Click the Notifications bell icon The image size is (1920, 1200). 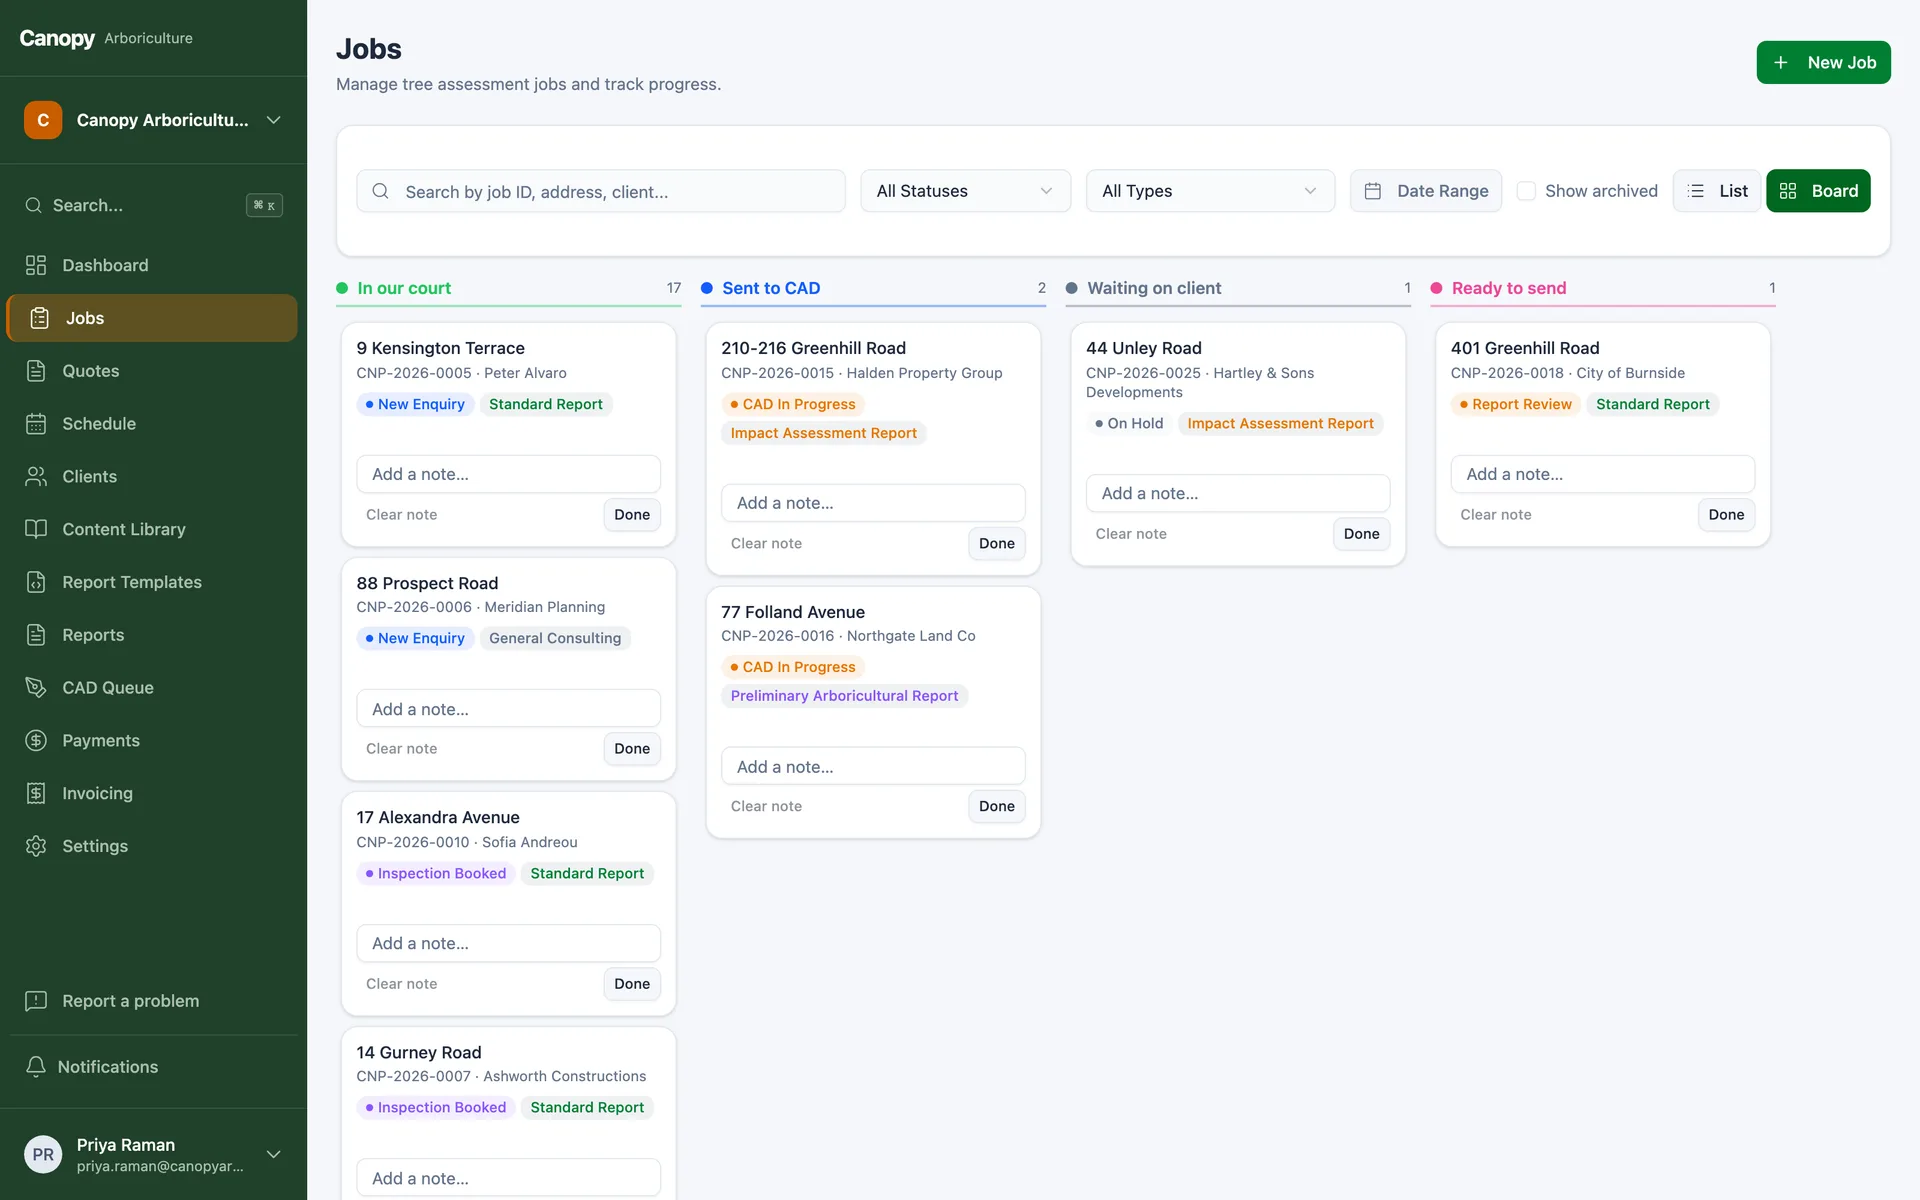click(x=36, y=1067)
